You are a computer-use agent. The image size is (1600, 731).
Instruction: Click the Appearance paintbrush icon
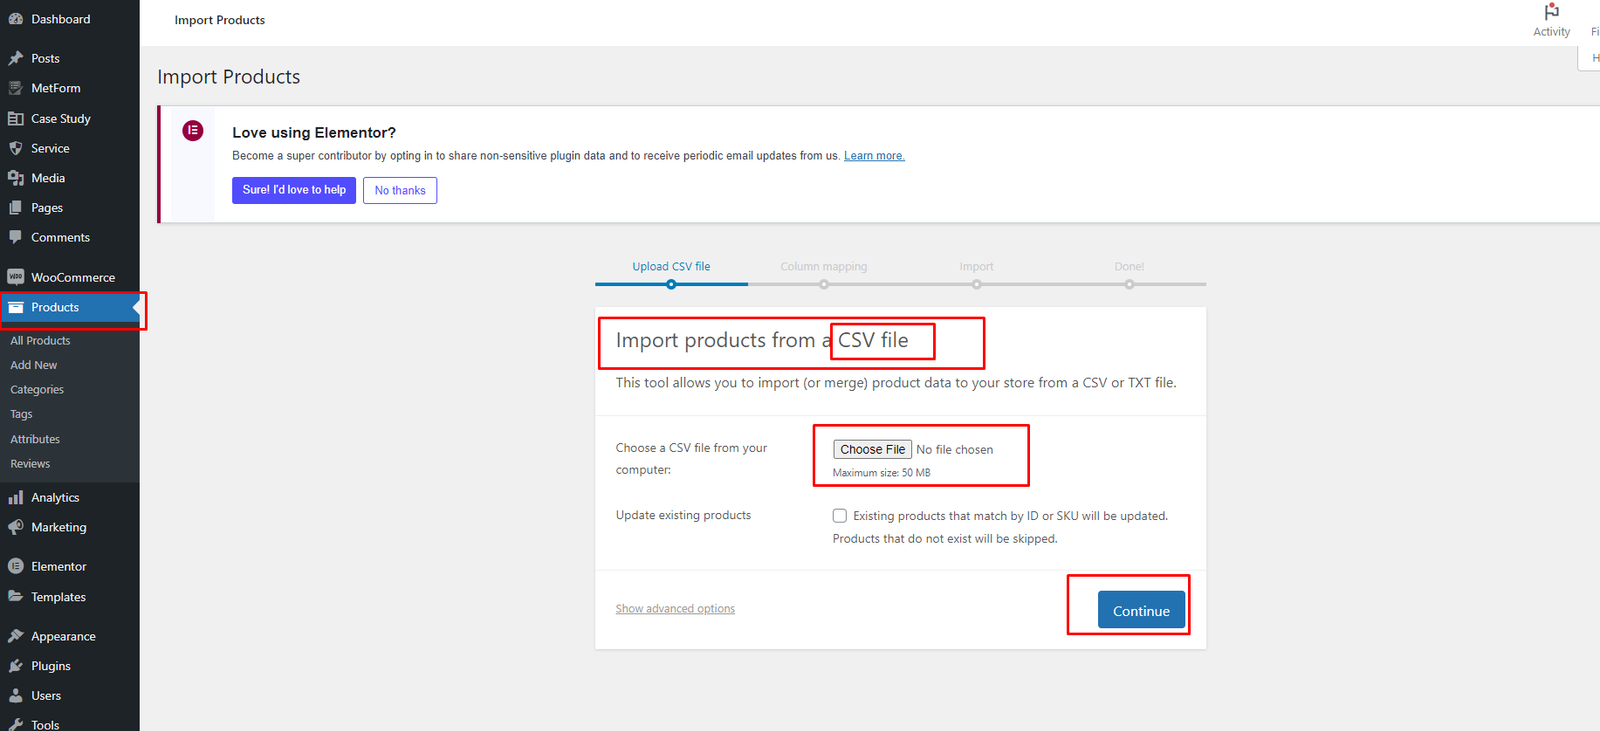coord(16,636)
